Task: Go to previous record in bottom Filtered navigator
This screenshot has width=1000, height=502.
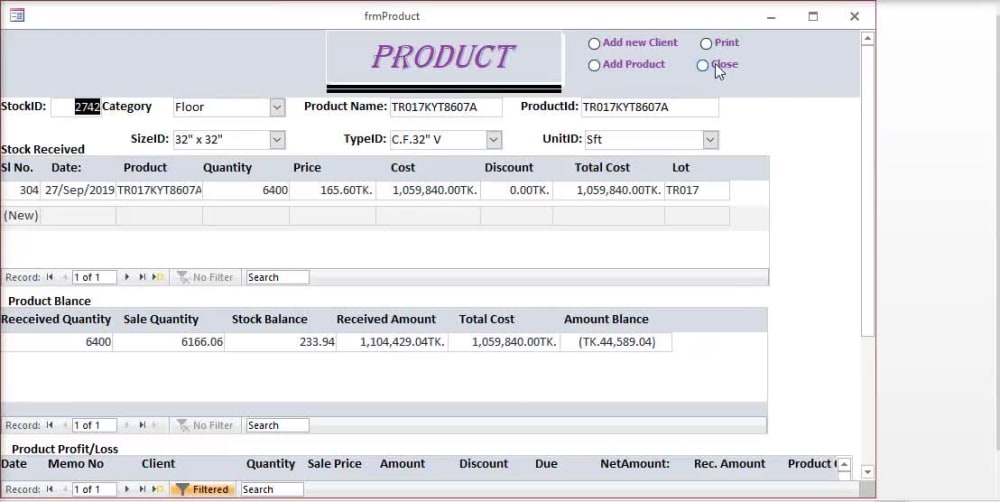Action: coord(64,490)
